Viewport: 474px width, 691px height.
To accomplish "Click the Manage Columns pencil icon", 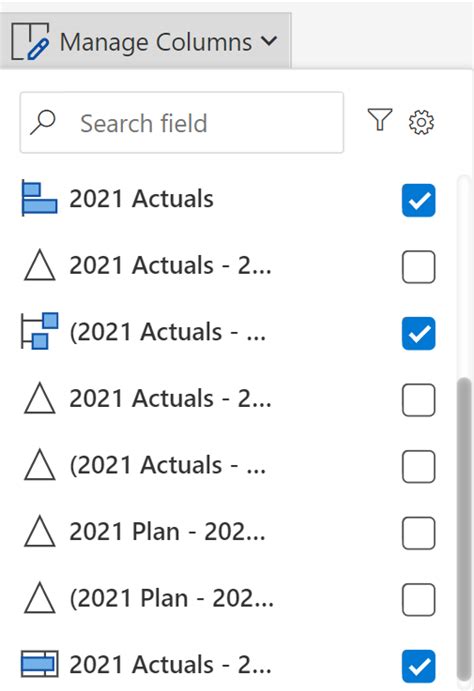I will click(30, 41).
